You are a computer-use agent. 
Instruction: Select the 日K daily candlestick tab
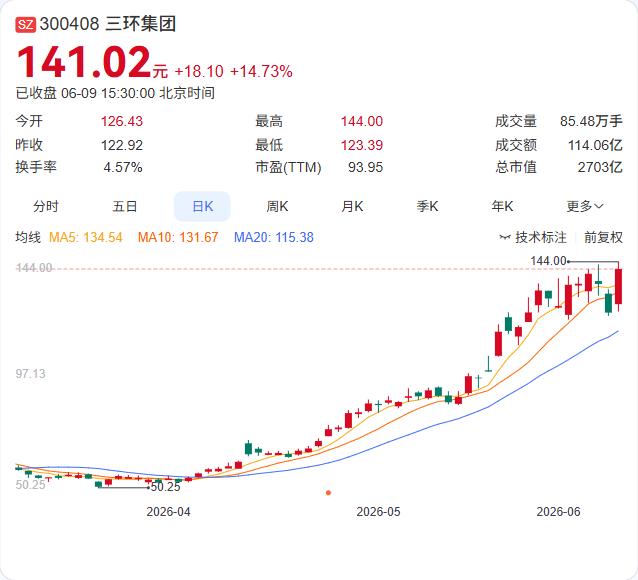coord(202,206)
